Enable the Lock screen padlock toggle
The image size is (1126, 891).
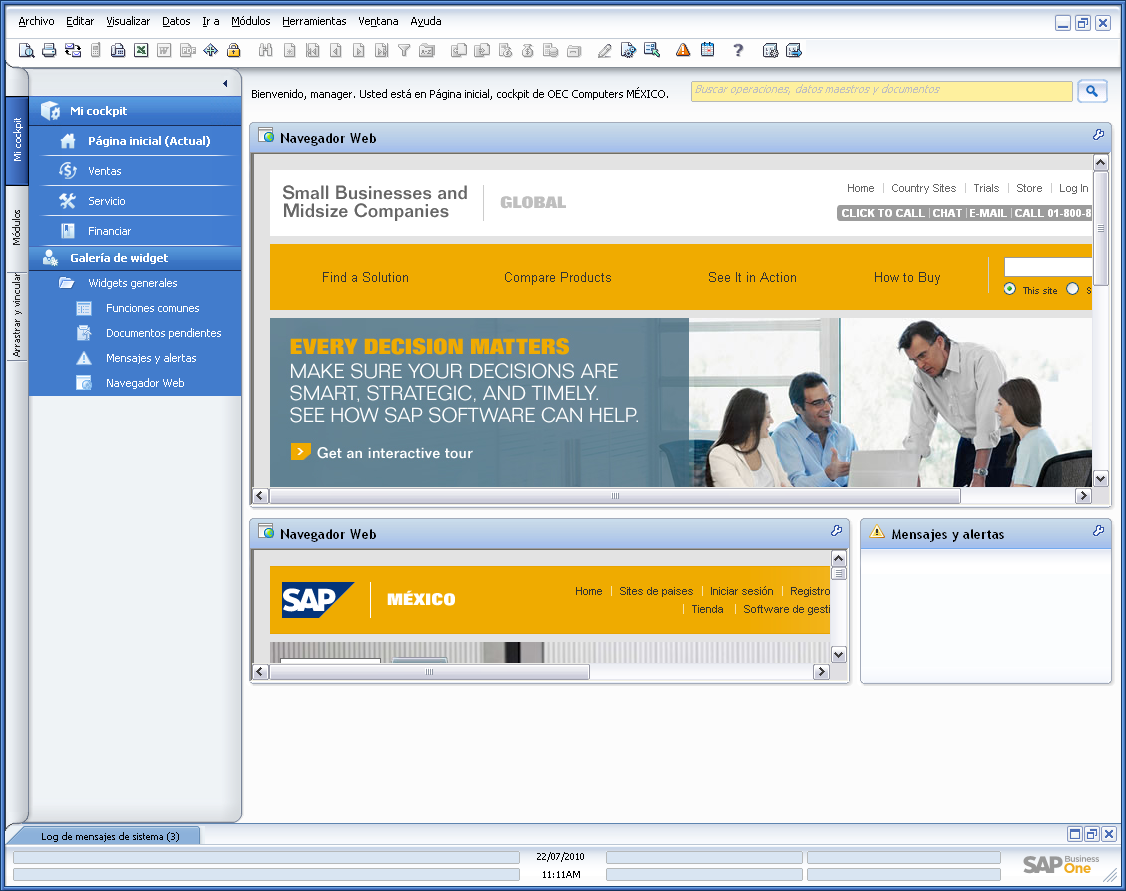[233, 49]
